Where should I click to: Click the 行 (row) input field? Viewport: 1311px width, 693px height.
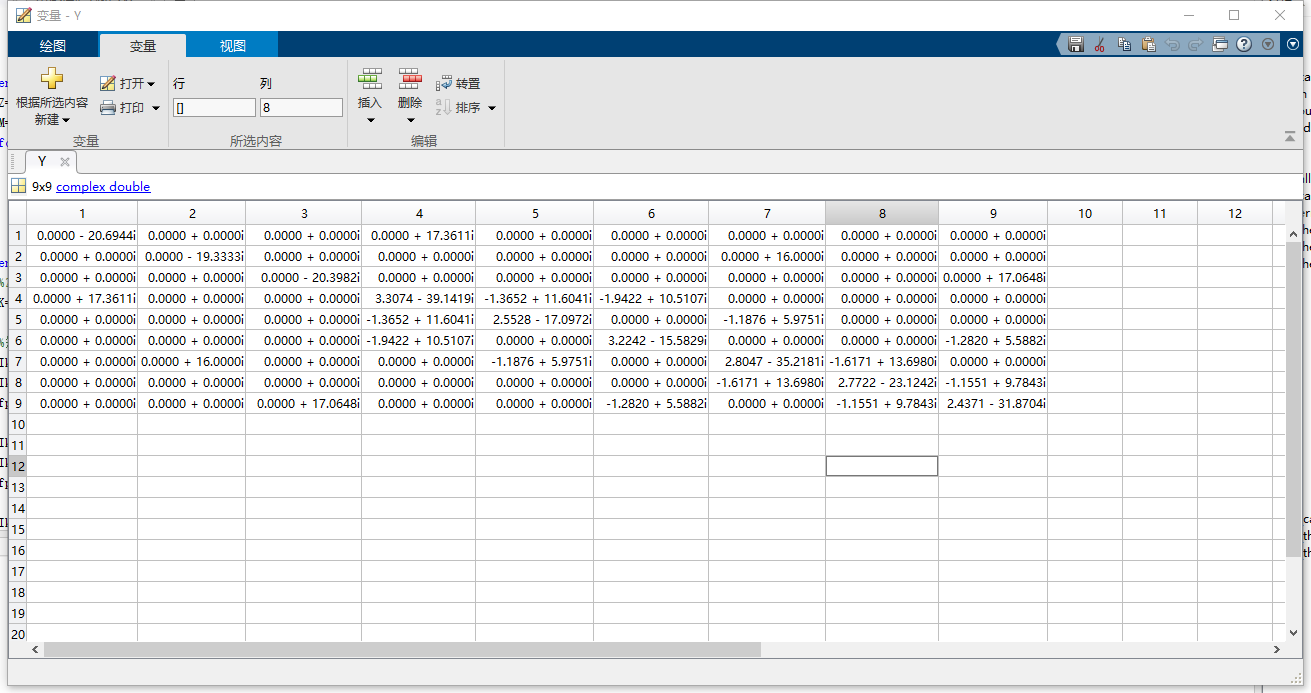tap(214, 107)
